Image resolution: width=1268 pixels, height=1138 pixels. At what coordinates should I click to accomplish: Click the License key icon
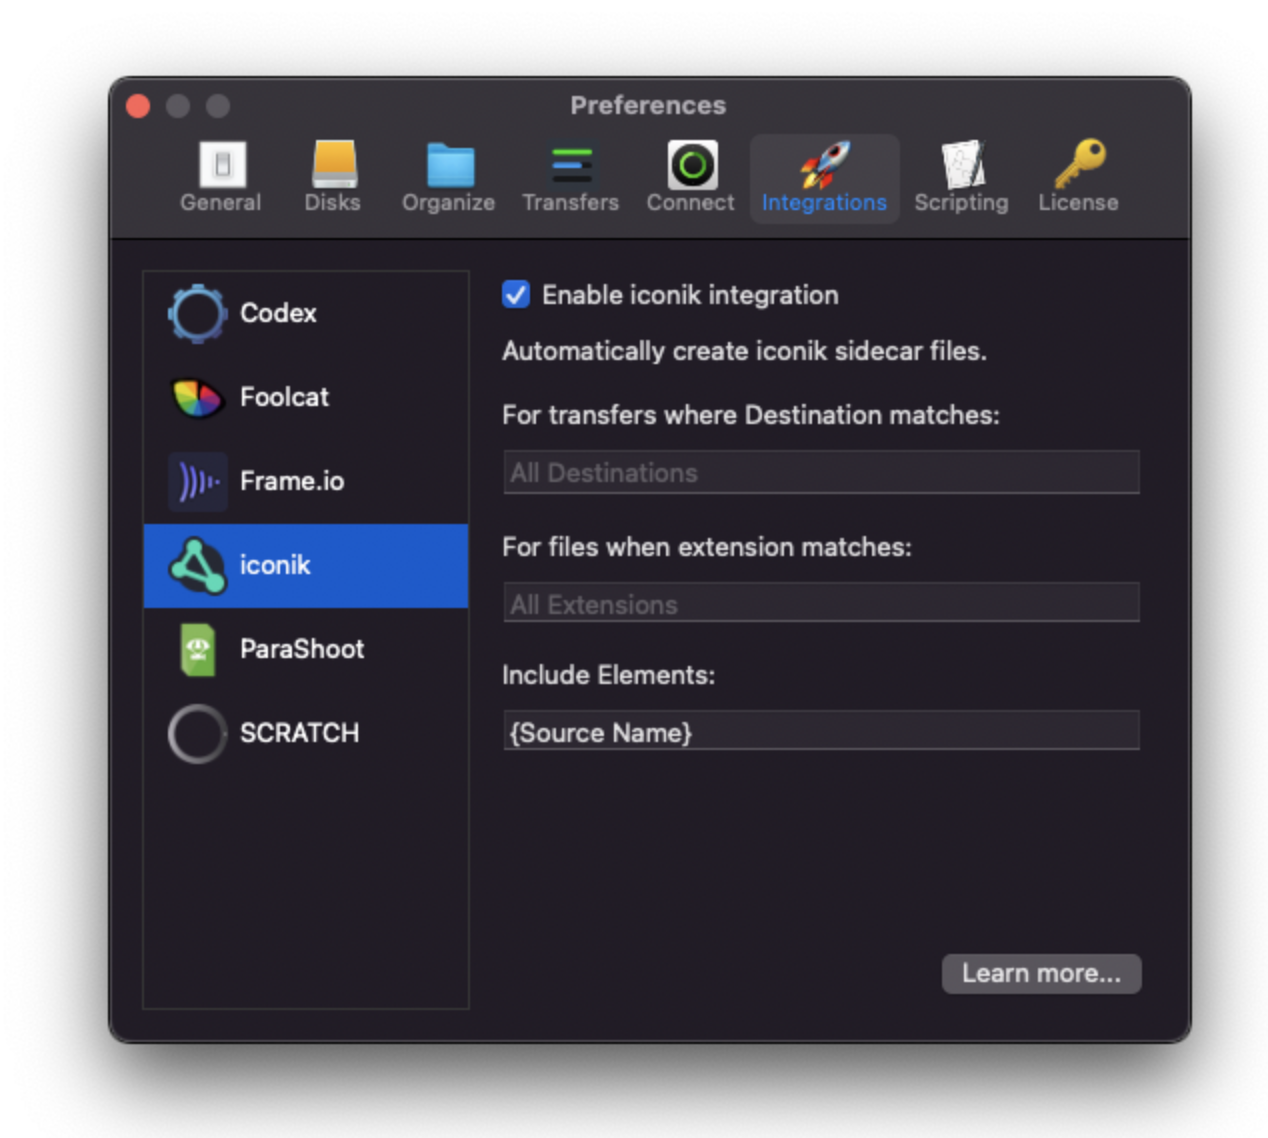coord(1079,165)
